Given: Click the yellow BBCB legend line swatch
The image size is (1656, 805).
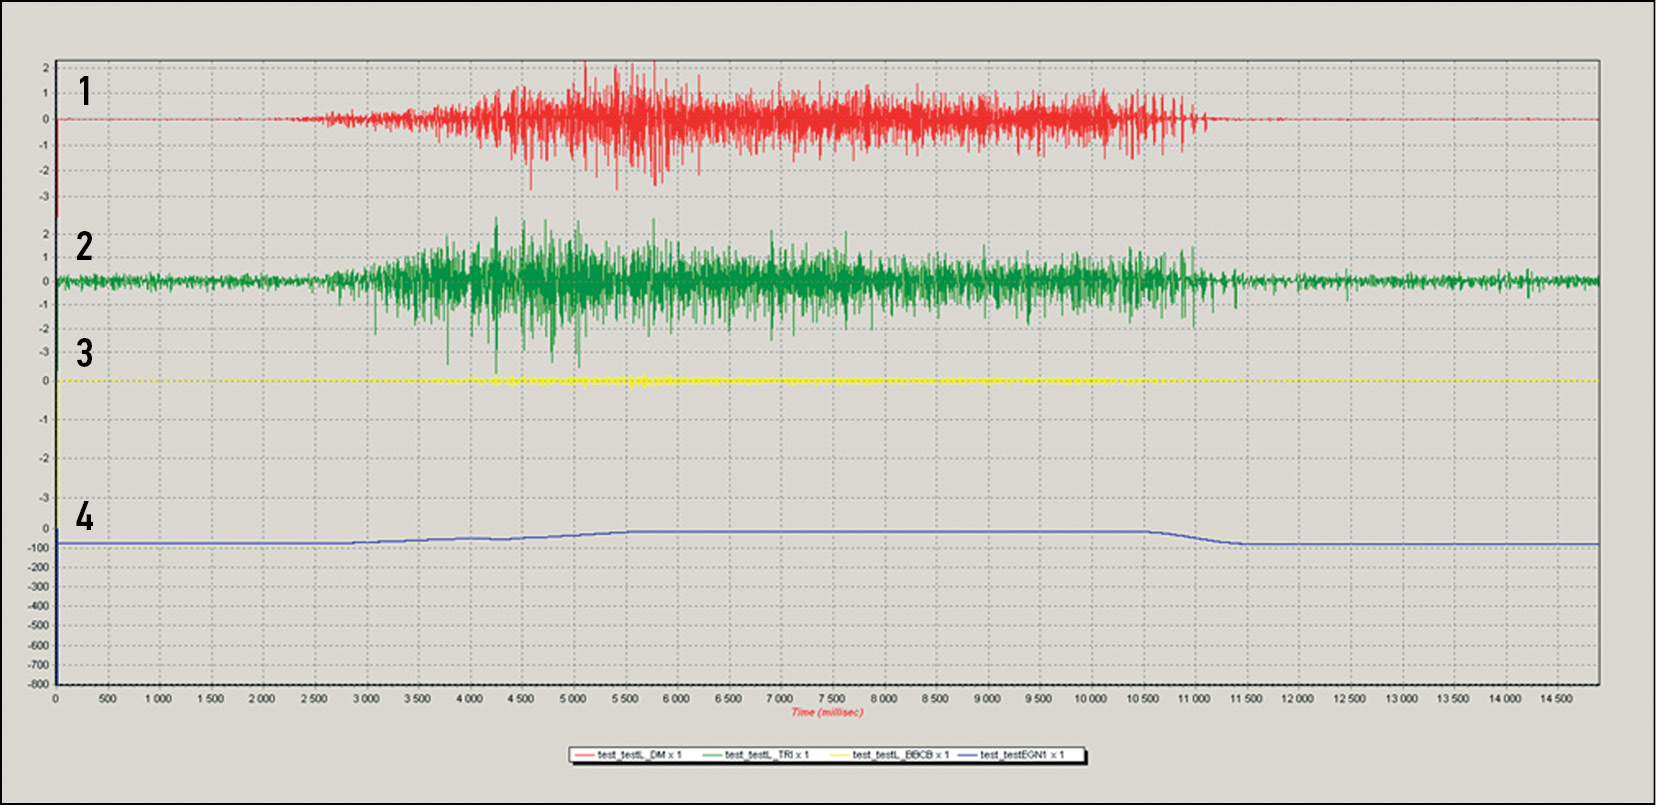Looking at the screenshot, I should tap(839, 755).
